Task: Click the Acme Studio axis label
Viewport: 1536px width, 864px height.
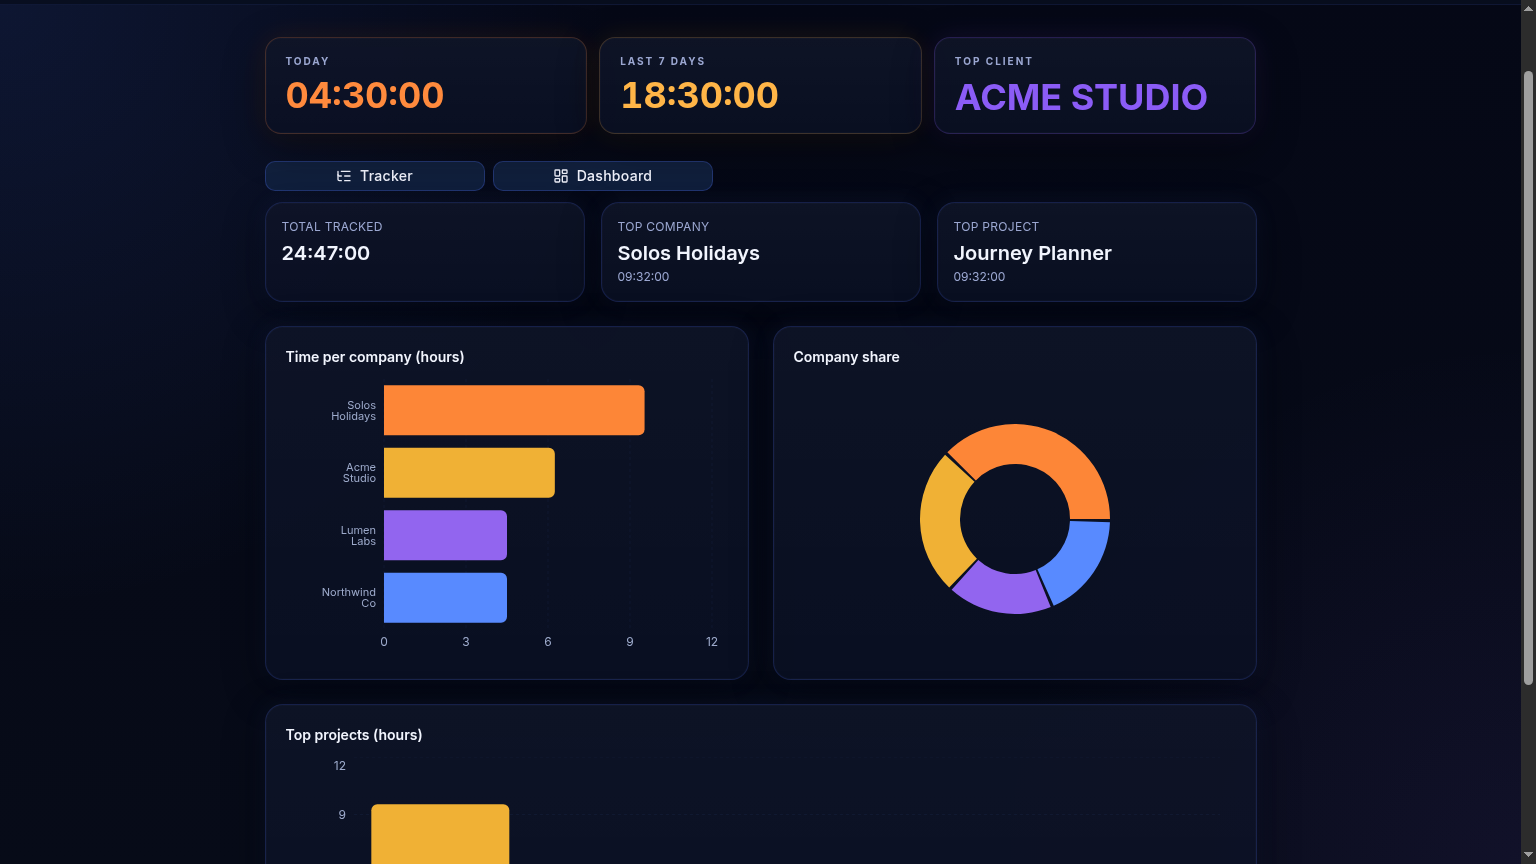Action: tap(360, 473)
